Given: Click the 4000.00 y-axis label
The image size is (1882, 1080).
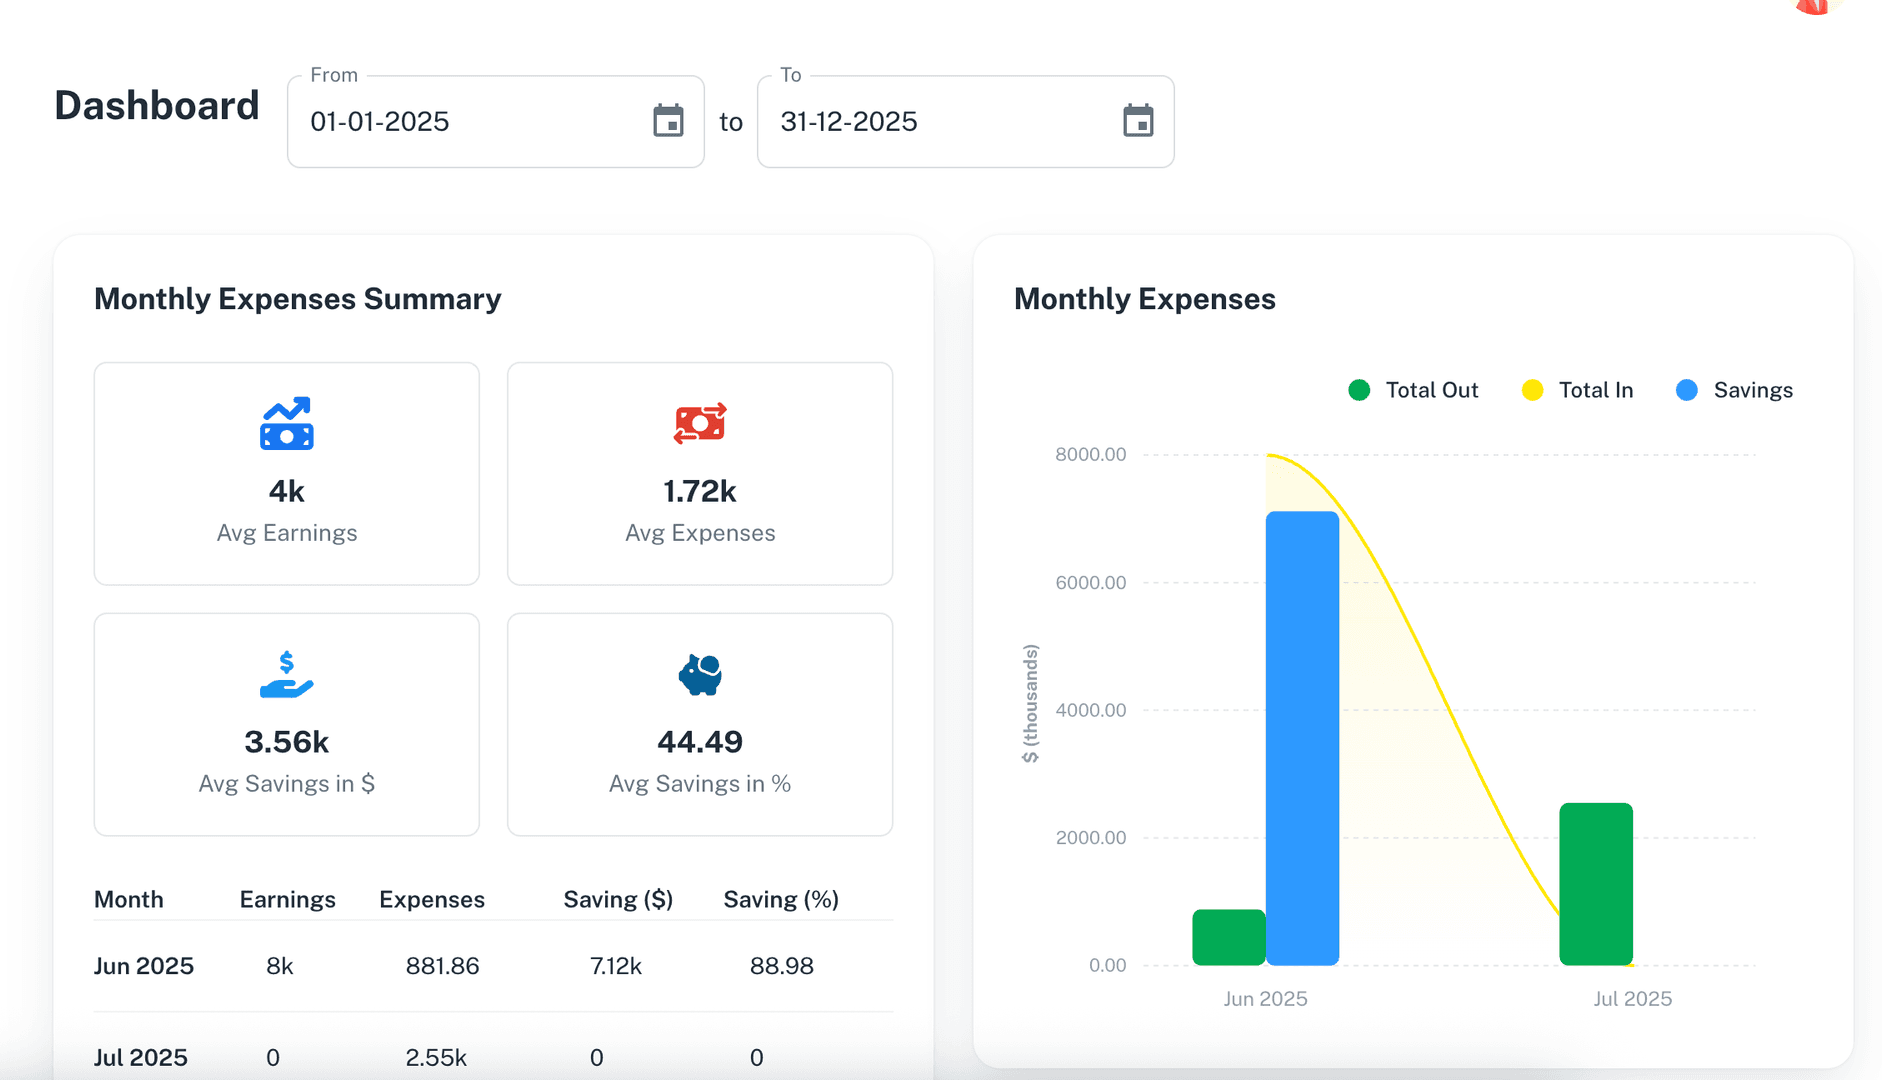Looking at the screenshot, I should pos(1091,710).
